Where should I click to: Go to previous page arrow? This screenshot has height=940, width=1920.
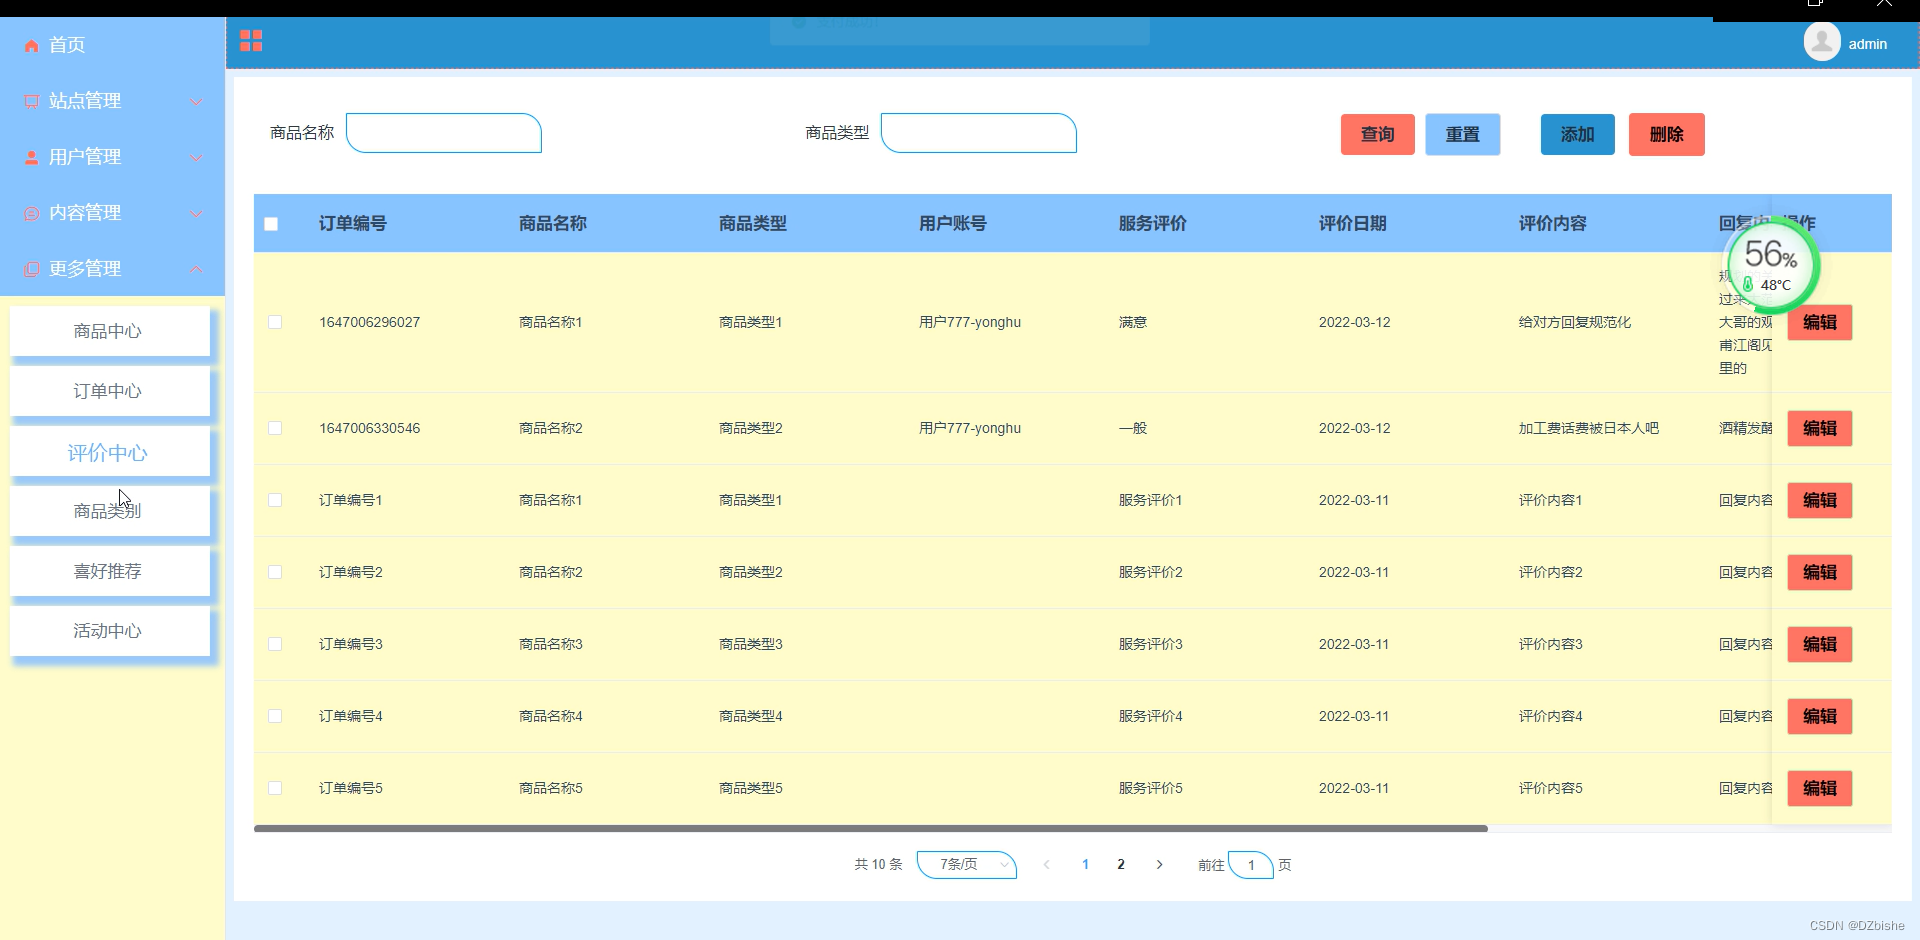point(1046,865)
